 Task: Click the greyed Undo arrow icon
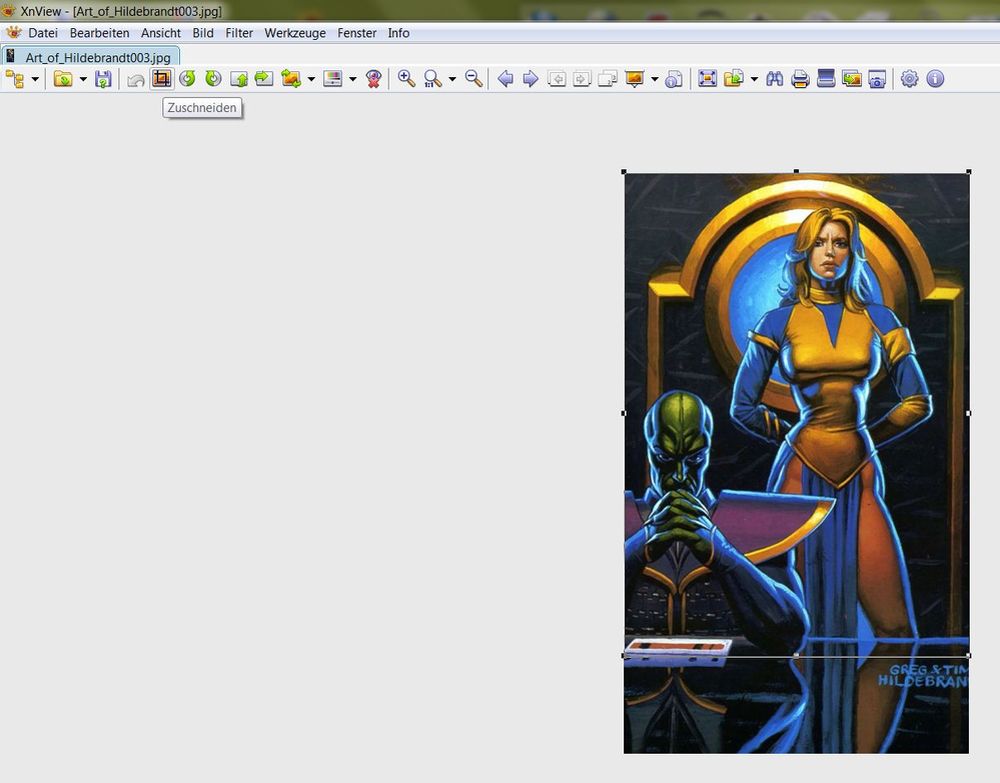[x=136, y=79]
